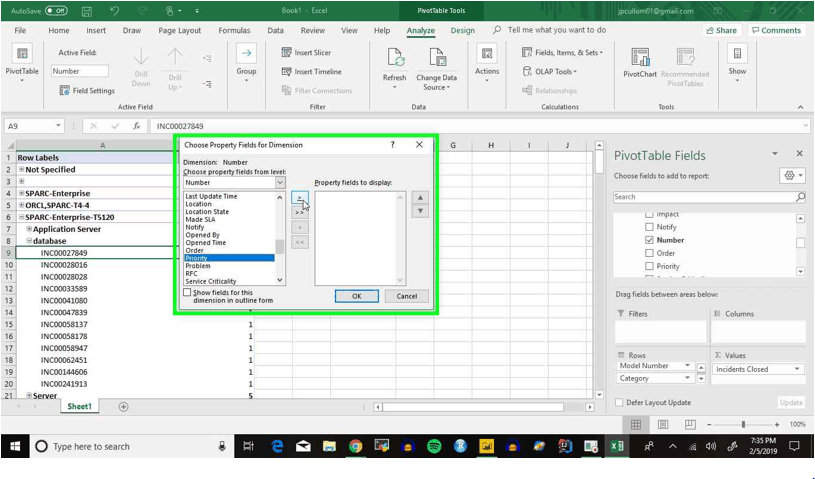Switch to the Insert tab
Viewport: 815px width, 479px height.
[96, 30]
